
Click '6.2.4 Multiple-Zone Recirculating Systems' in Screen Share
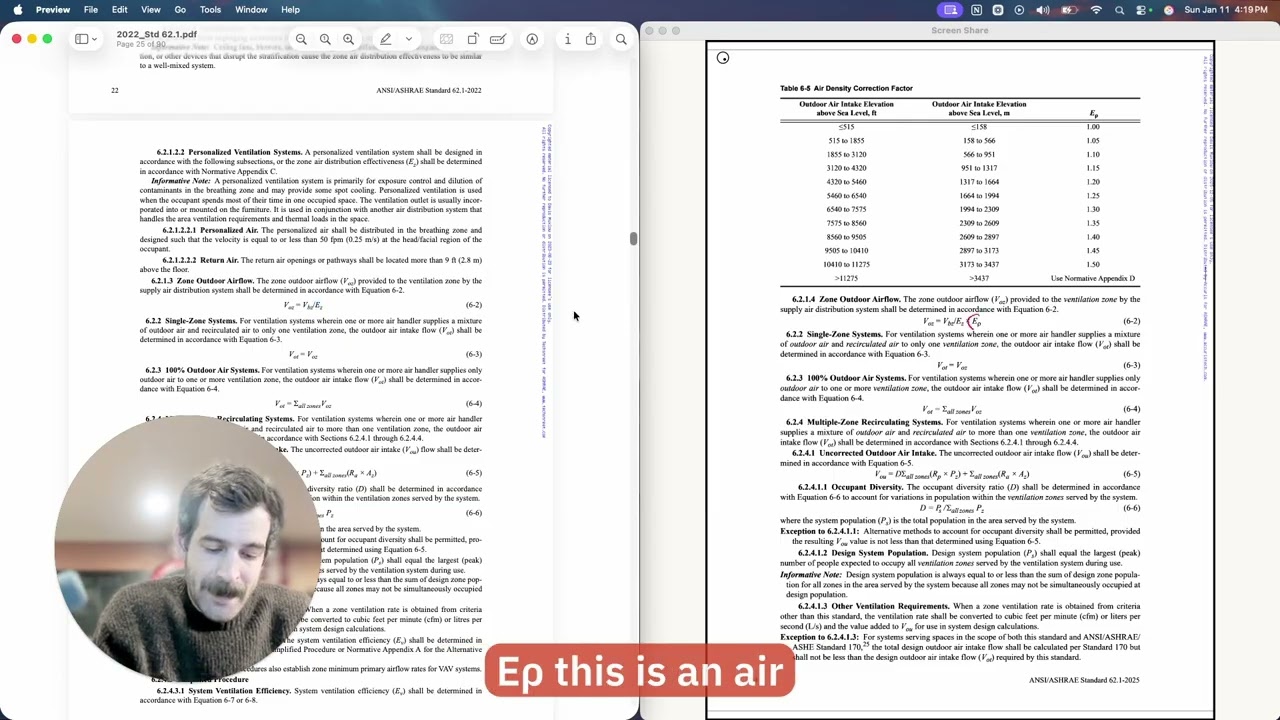pyautogui.click(x=864, y=423)
